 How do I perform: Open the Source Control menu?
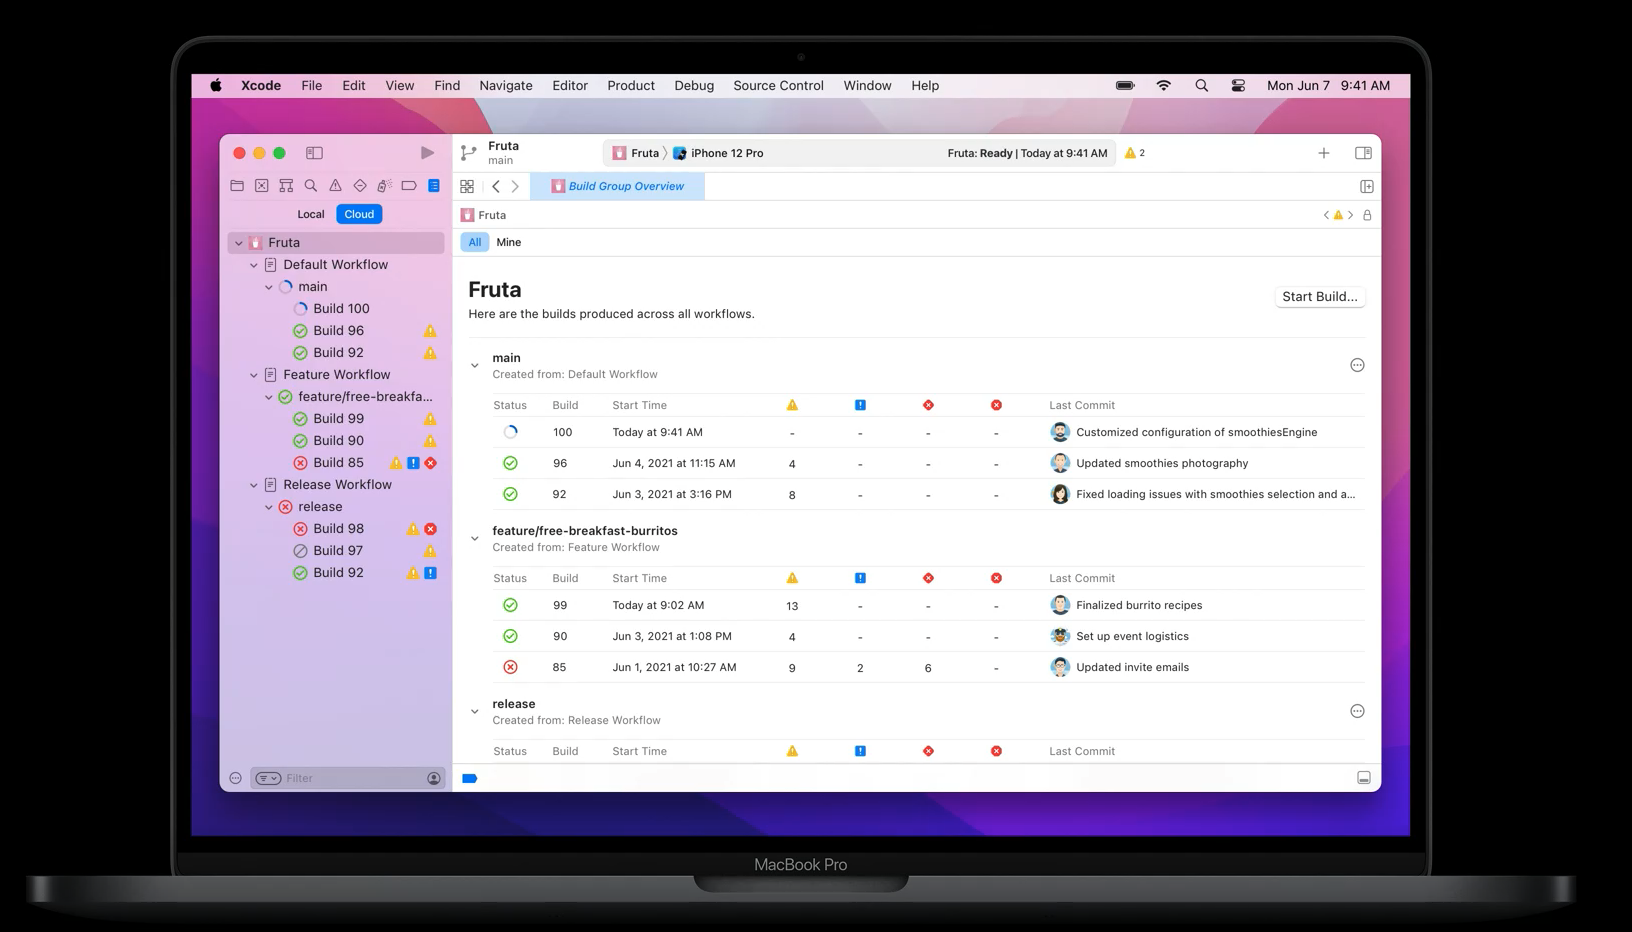pyautogui.click(x=778, y=86)
